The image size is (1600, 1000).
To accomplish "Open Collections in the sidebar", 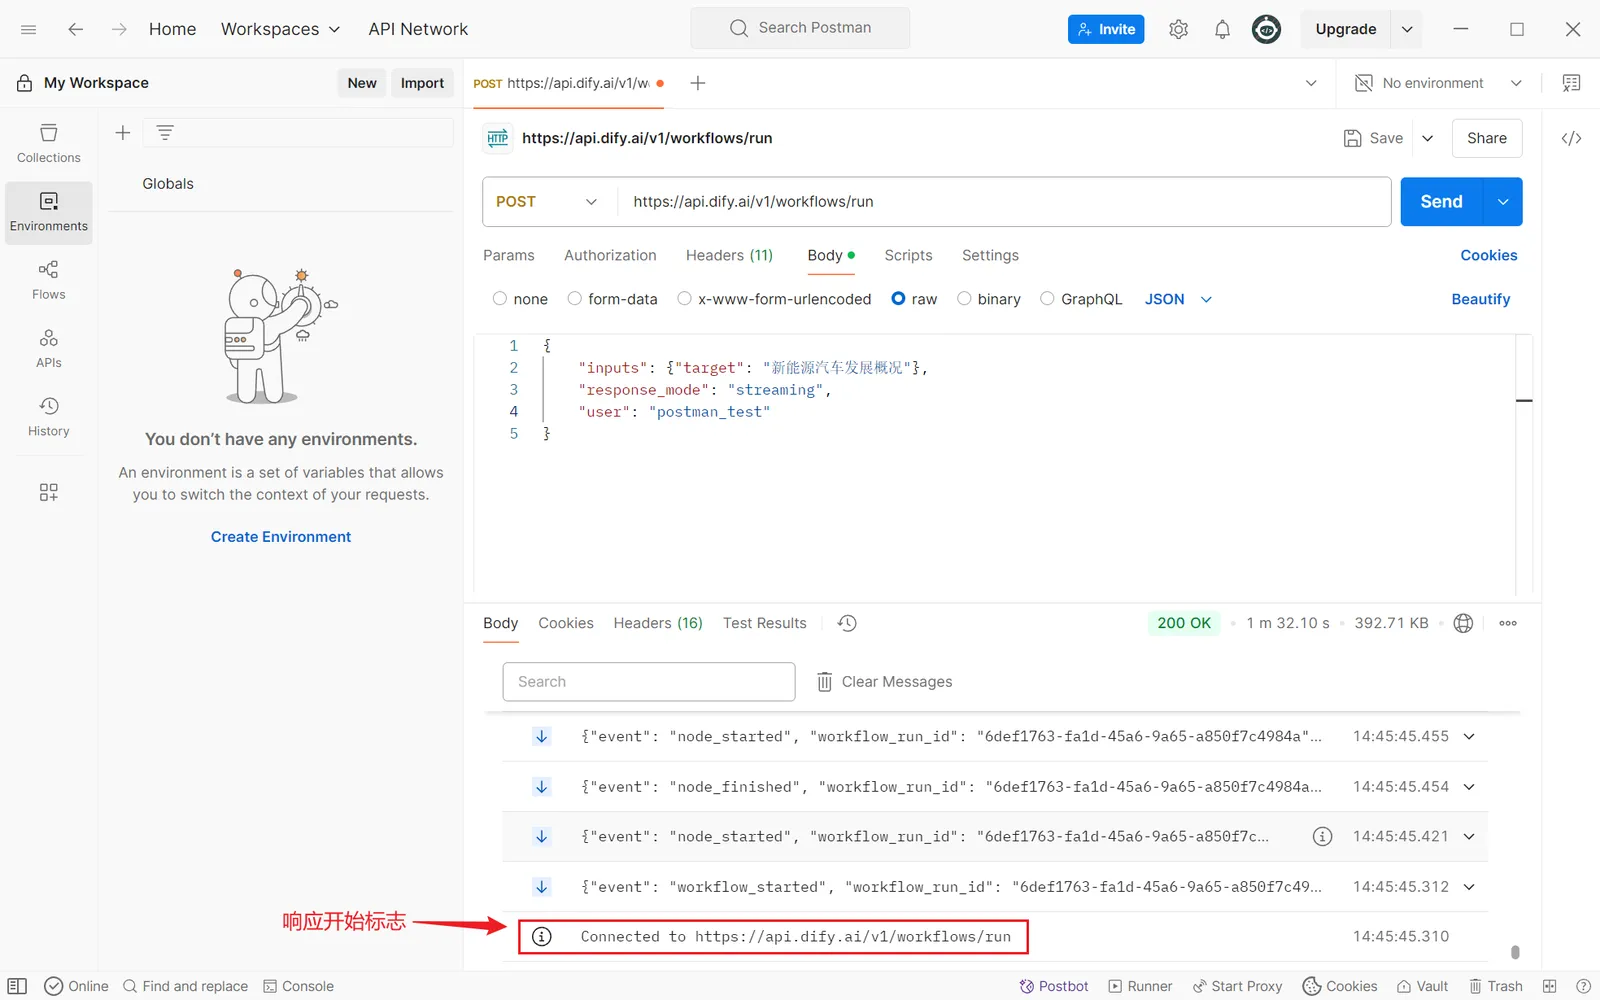I will (x=49, y=144).
